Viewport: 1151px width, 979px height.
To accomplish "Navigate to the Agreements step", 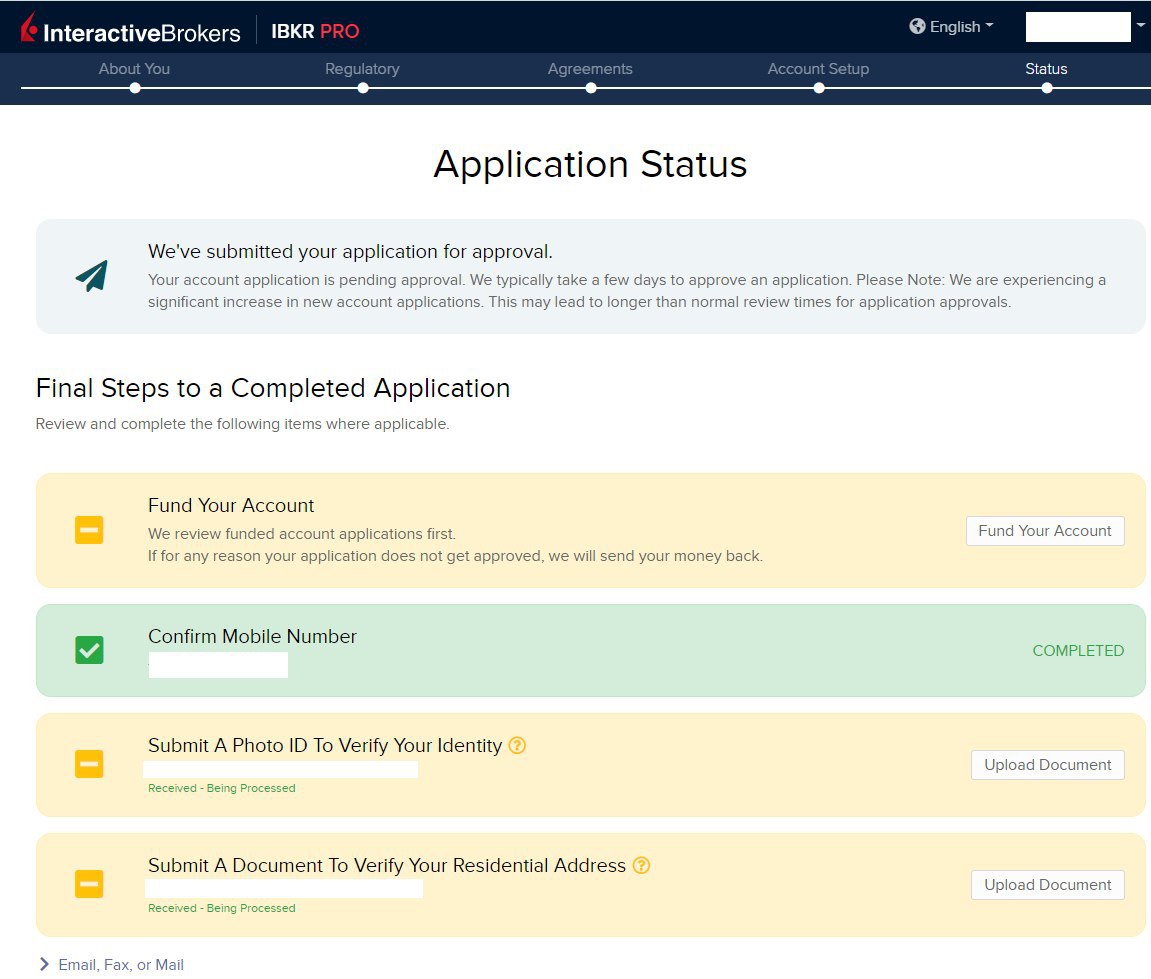I will [590, 69].
